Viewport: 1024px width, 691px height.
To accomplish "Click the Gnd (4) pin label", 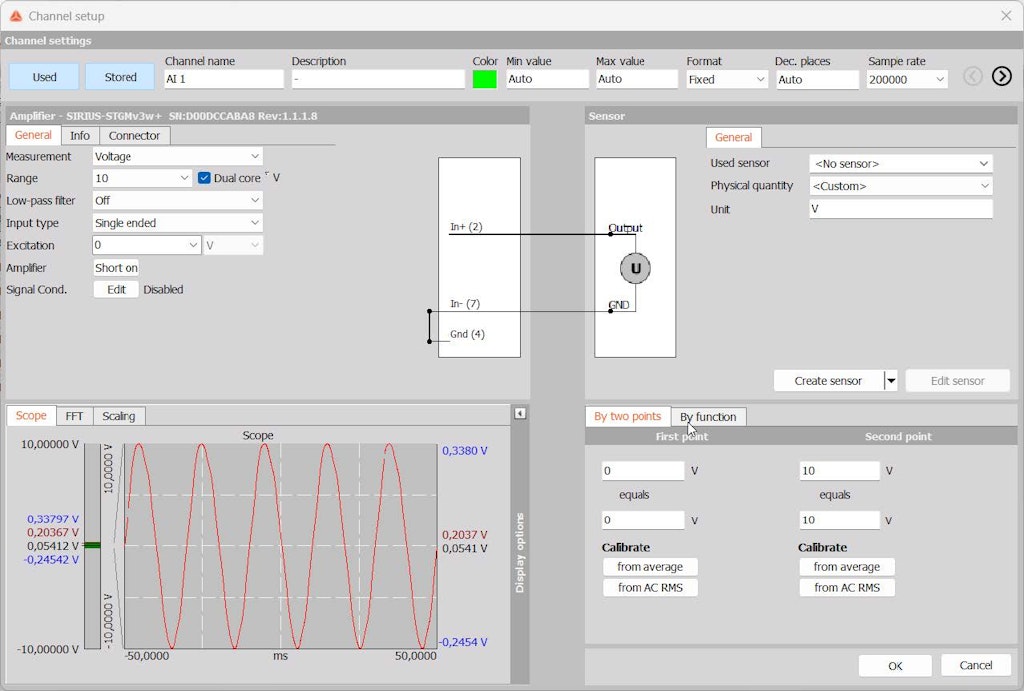I will pos(468,334).
